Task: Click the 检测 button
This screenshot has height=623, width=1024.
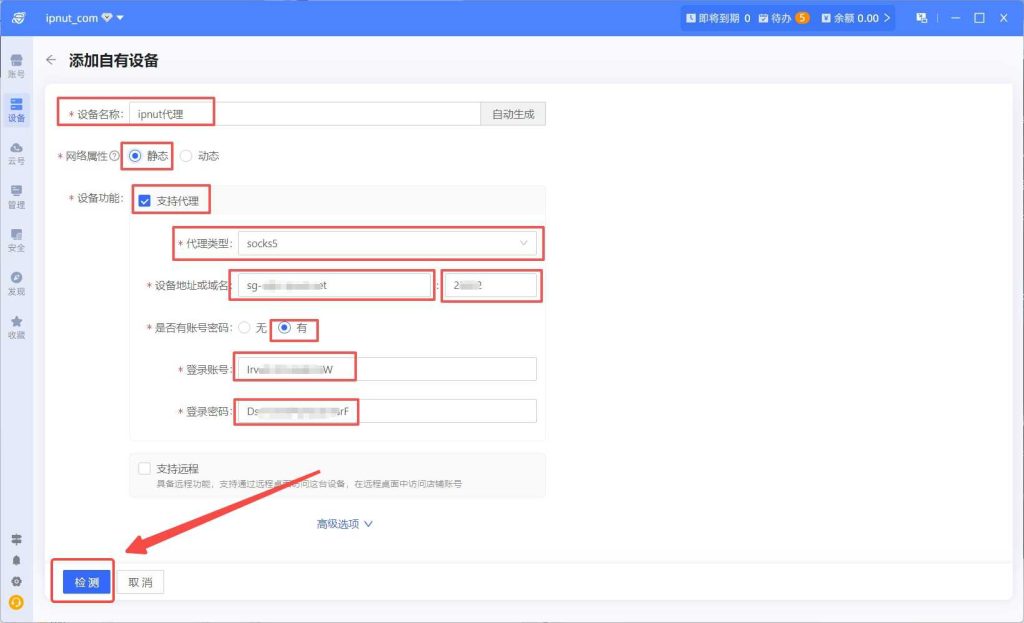Action: click(86, 582)
